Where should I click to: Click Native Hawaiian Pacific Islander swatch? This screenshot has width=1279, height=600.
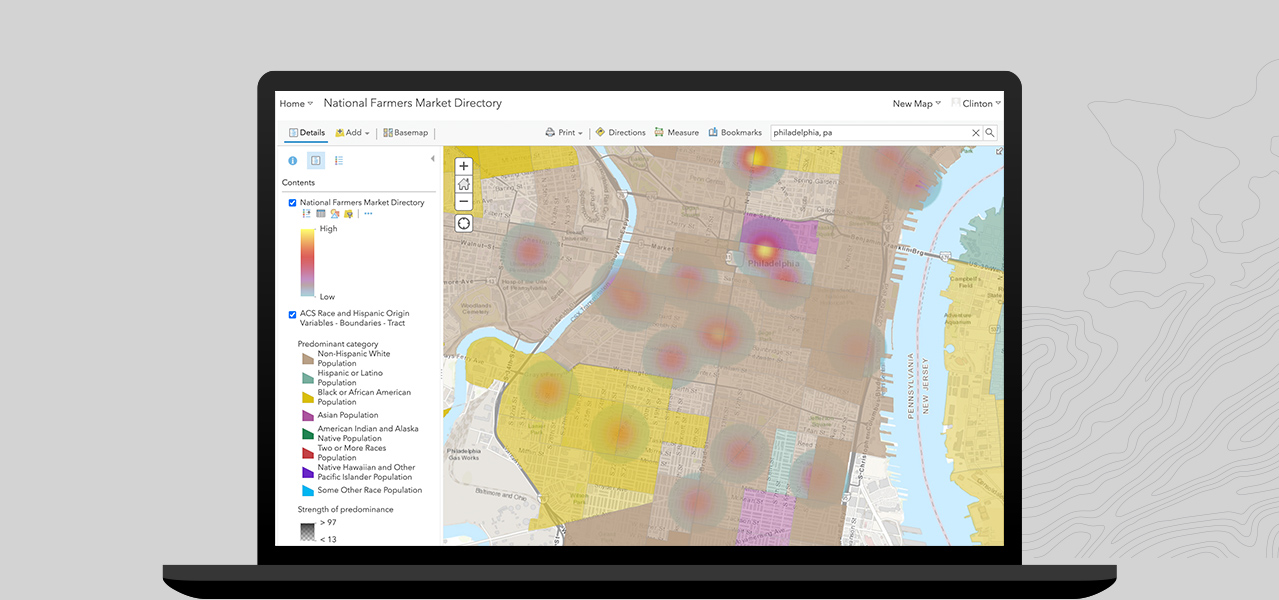pyautogui.click(x=308, y=472)
